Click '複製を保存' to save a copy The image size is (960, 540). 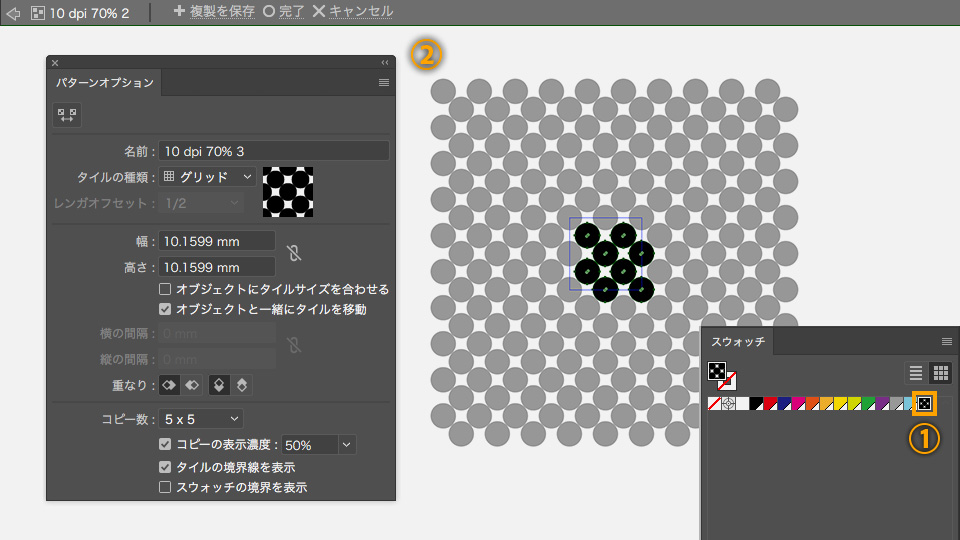222,12
